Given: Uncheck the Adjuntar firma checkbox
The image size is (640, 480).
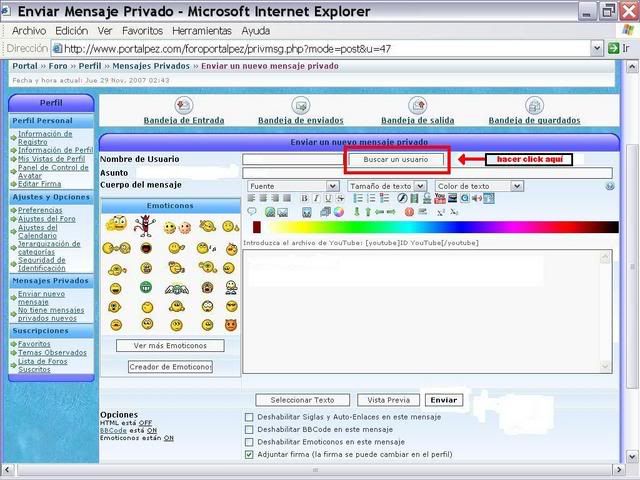Looking at the screenshot, I should pos(249,454).
